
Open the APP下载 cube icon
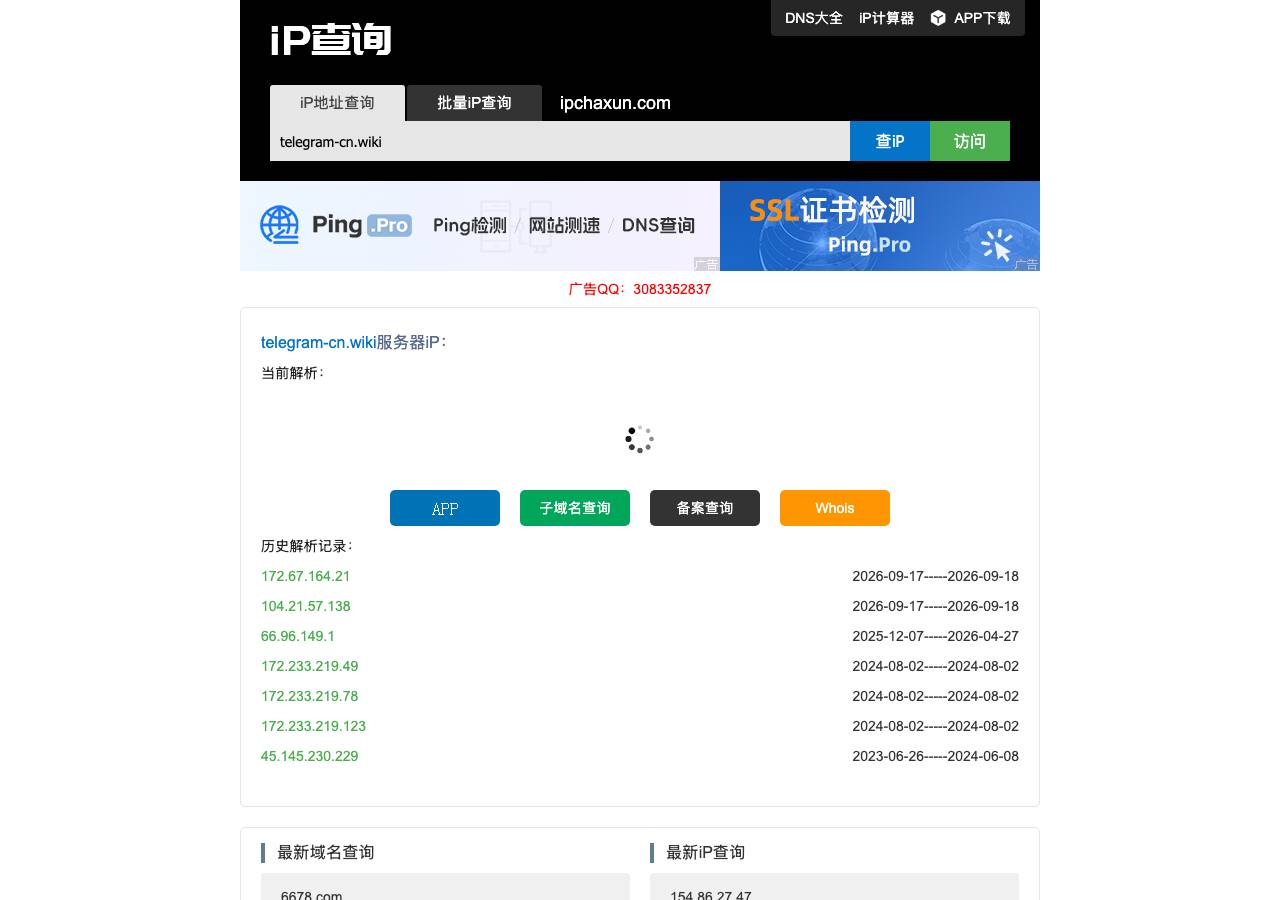point(938,18)
